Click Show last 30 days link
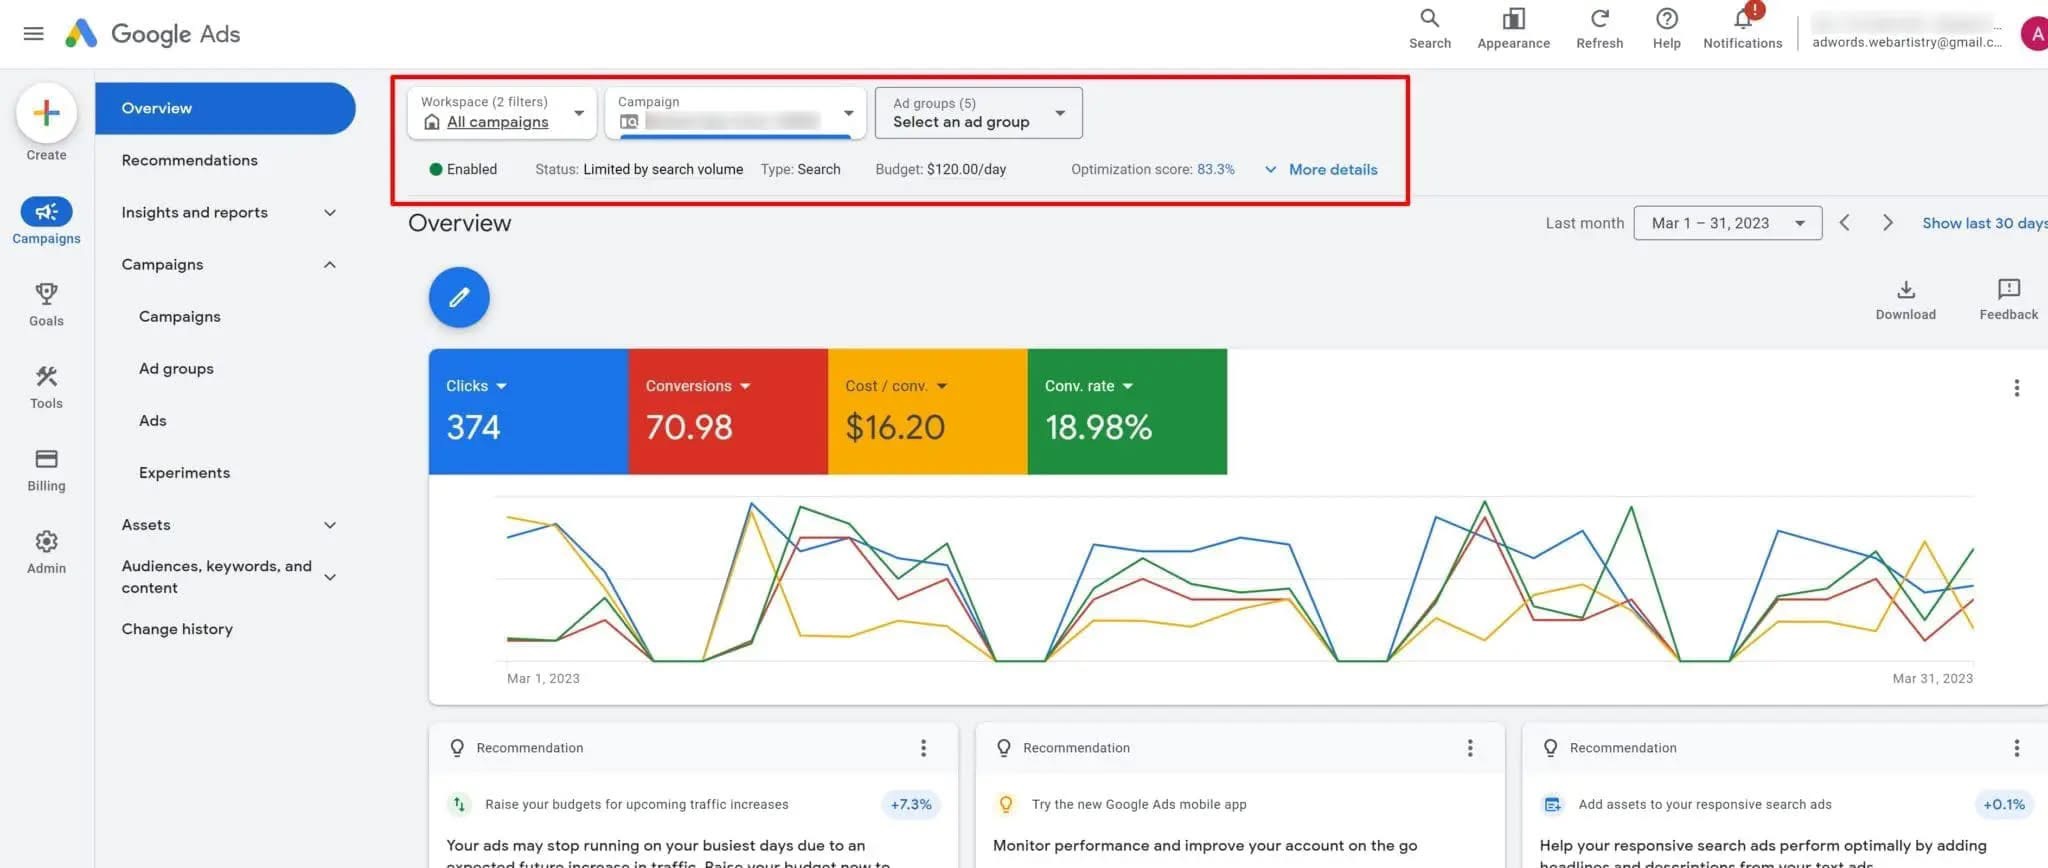This screenshot has height=868, width=2048. click(1983, 223)
